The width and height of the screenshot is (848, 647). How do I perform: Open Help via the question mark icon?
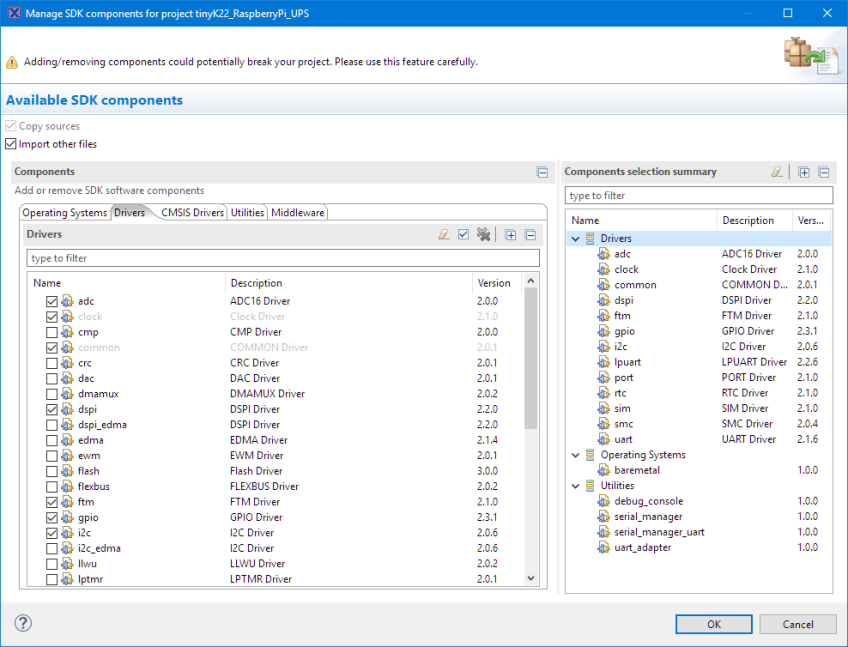coord(22,623)
